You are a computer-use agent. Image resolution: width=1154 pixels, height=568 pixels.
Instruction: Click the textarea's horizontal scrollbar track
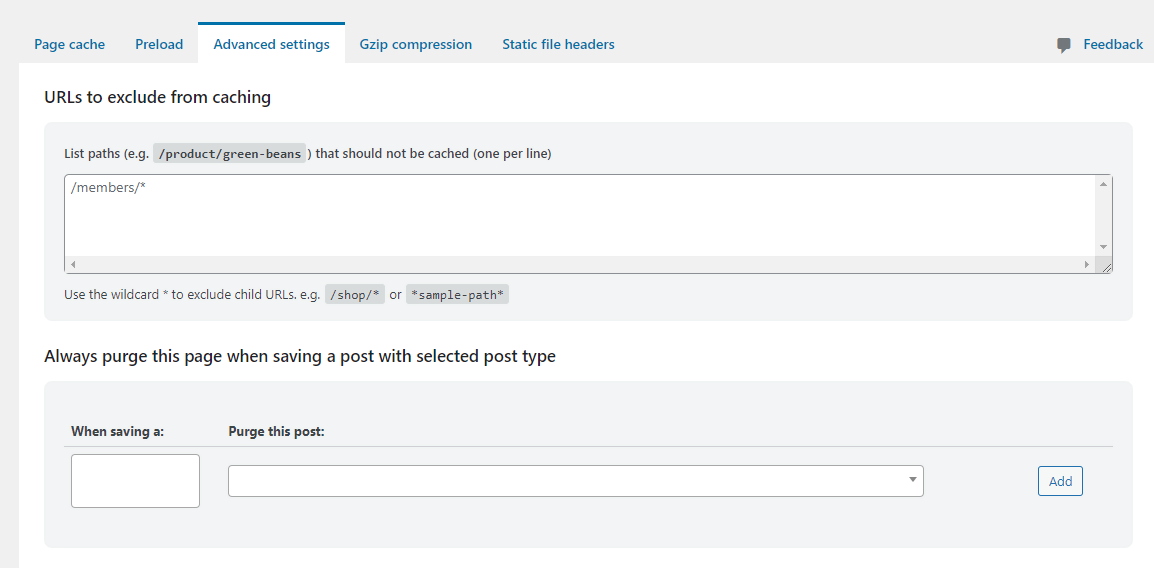point(580,265)
